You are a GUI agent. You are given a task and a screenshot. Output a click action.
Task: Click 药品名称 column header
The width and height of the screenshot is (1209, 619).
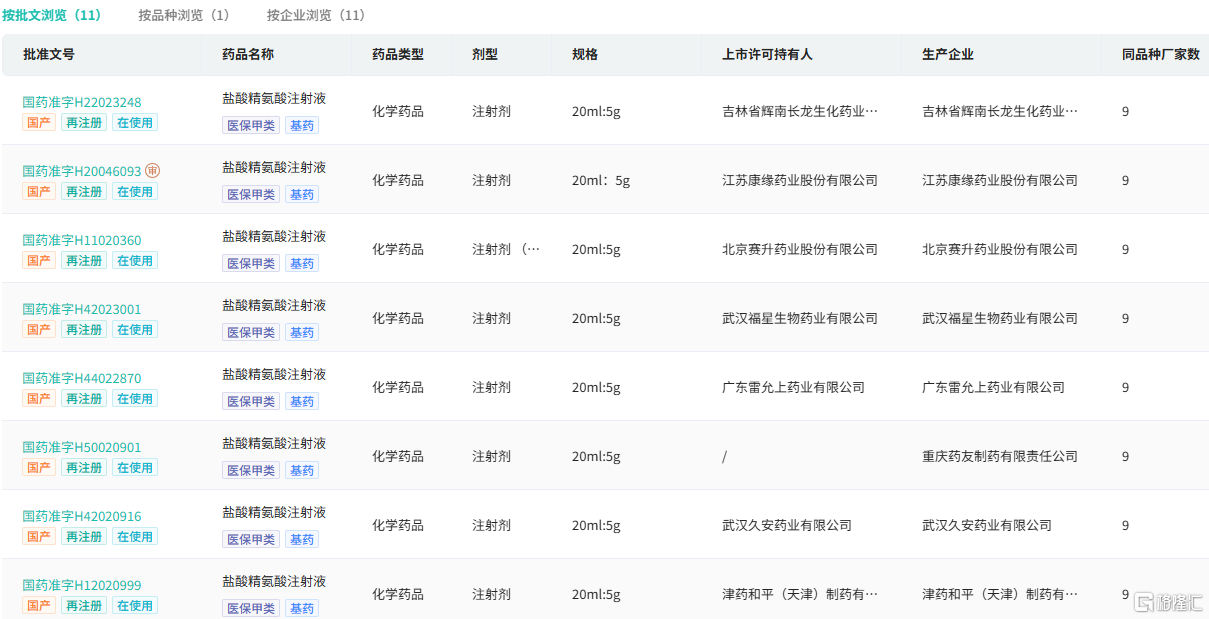248,55
